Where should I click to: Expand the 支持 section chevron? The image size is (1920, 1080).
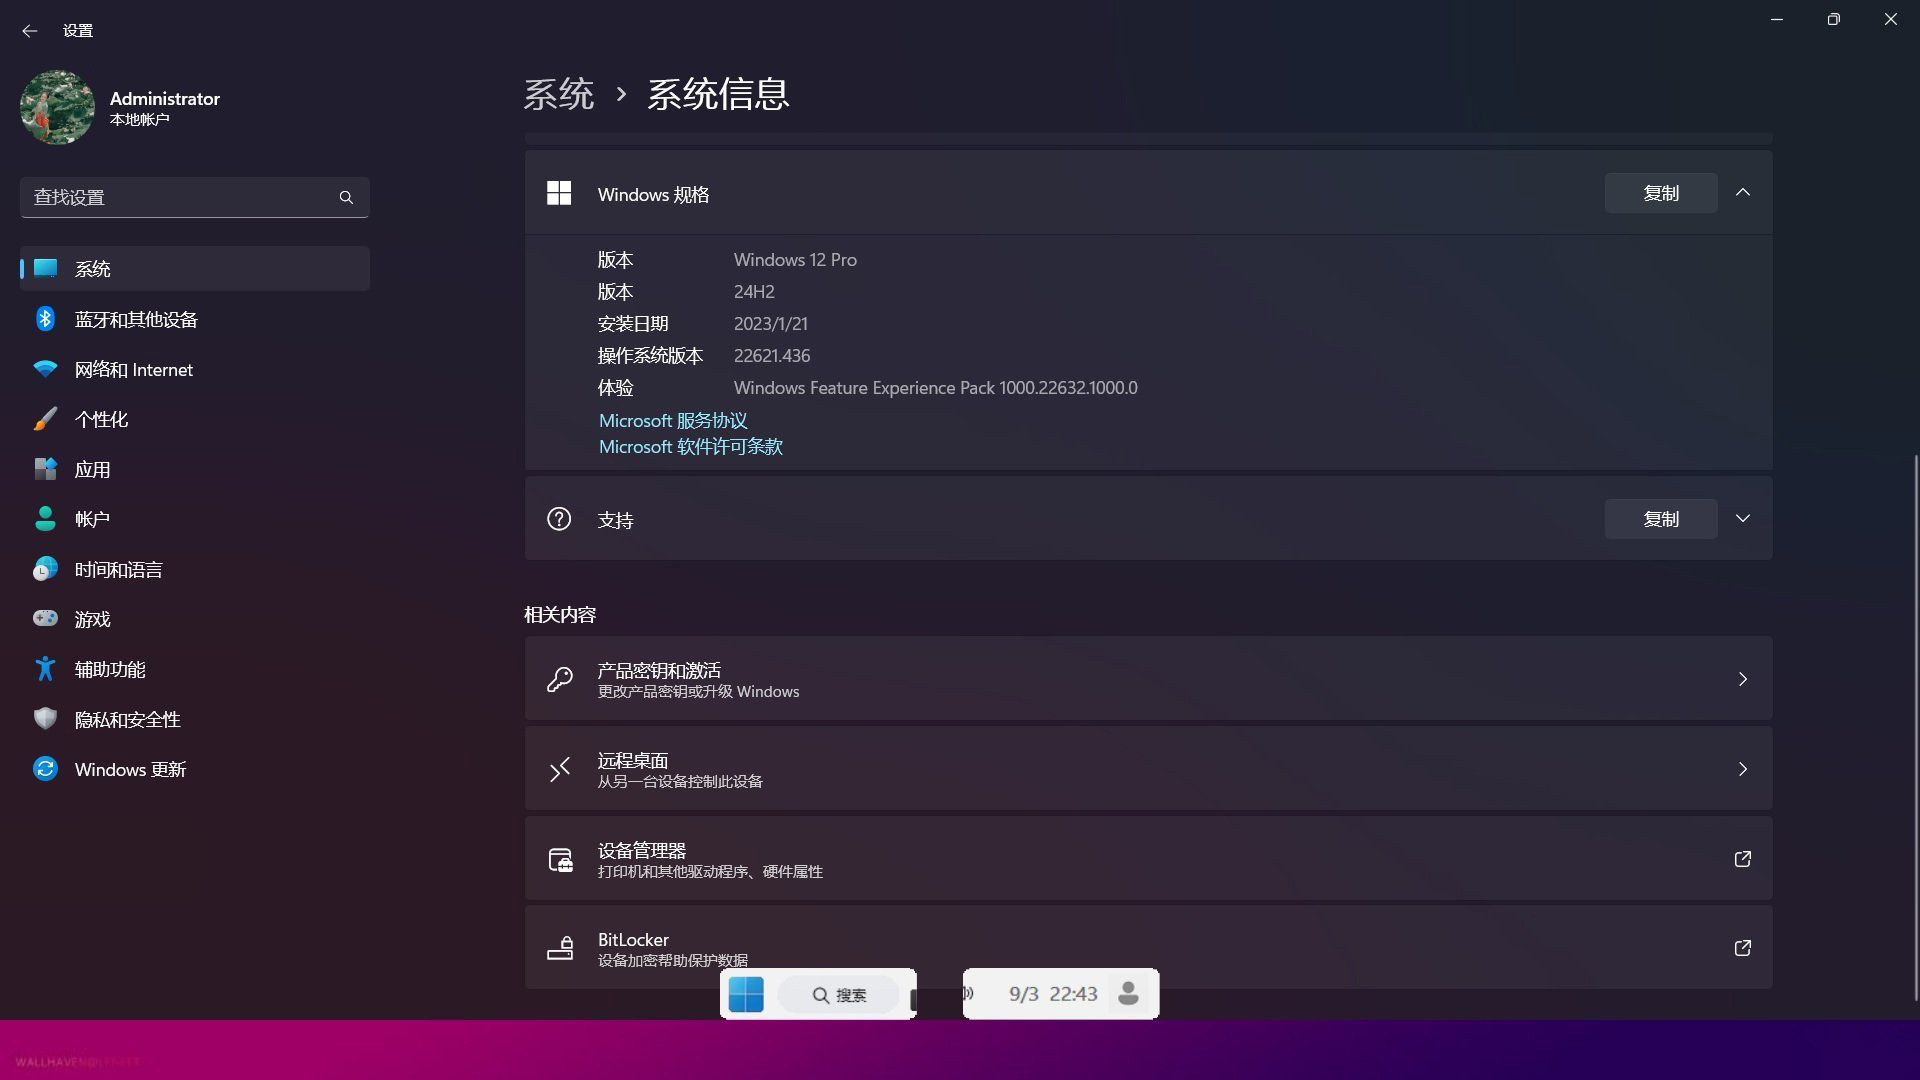tap(1743, 518)
